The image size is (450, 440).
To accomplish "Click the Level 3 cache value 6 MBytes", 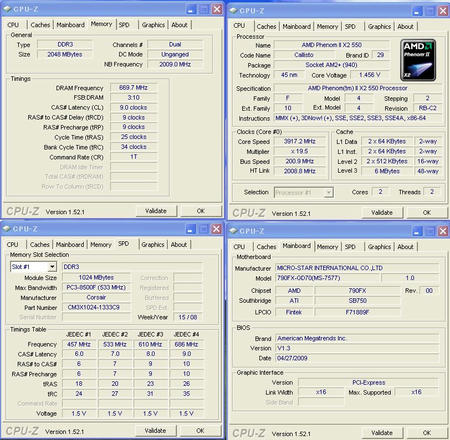I will click(387, 171).
